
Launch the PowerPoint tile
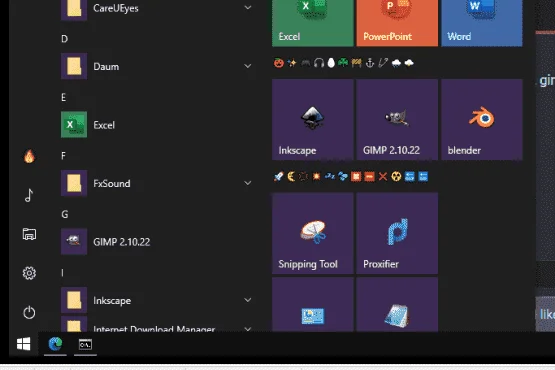397,23
